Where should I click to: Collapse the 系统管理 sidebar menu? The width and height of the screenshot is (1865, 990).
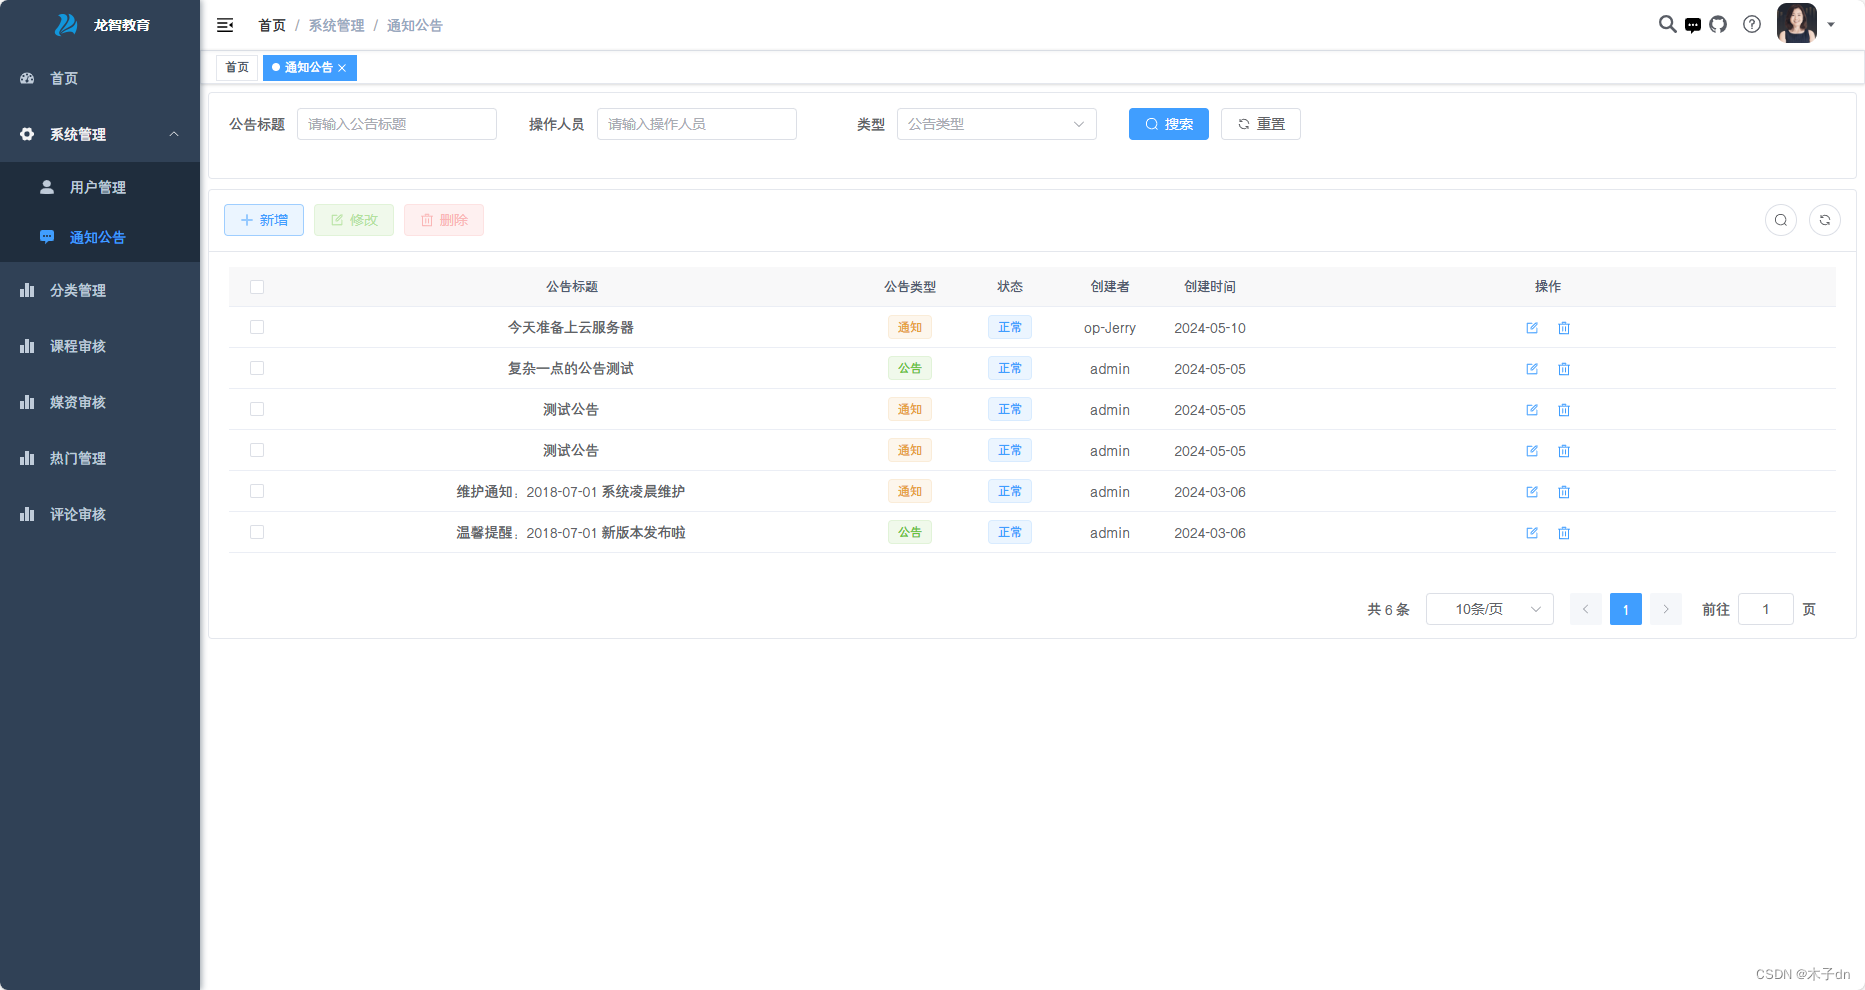click(x=100, y=134)
